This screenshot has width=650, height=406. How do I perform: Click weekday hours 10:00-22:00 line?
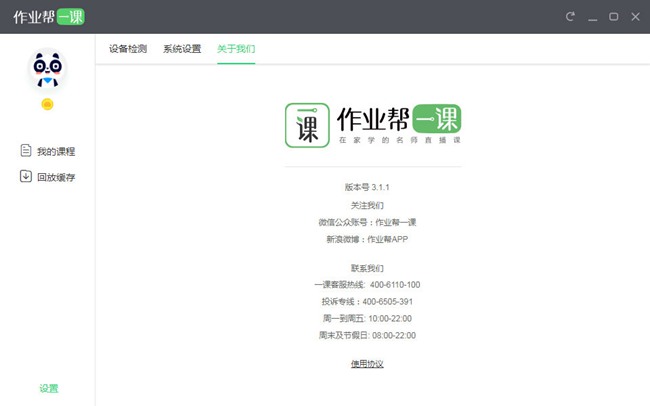click(x=367, y=318)
